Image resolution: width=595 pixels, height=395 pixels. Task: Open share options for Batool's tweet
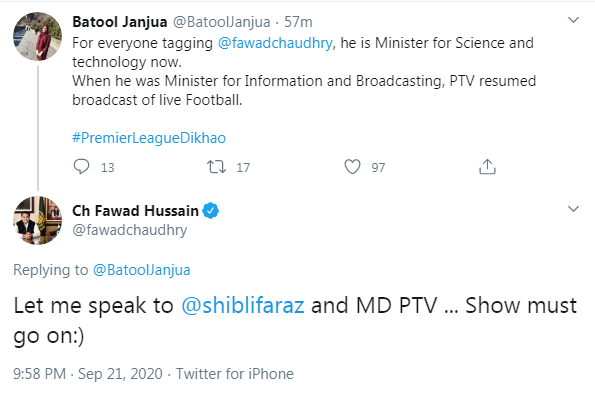pos(487,166)
